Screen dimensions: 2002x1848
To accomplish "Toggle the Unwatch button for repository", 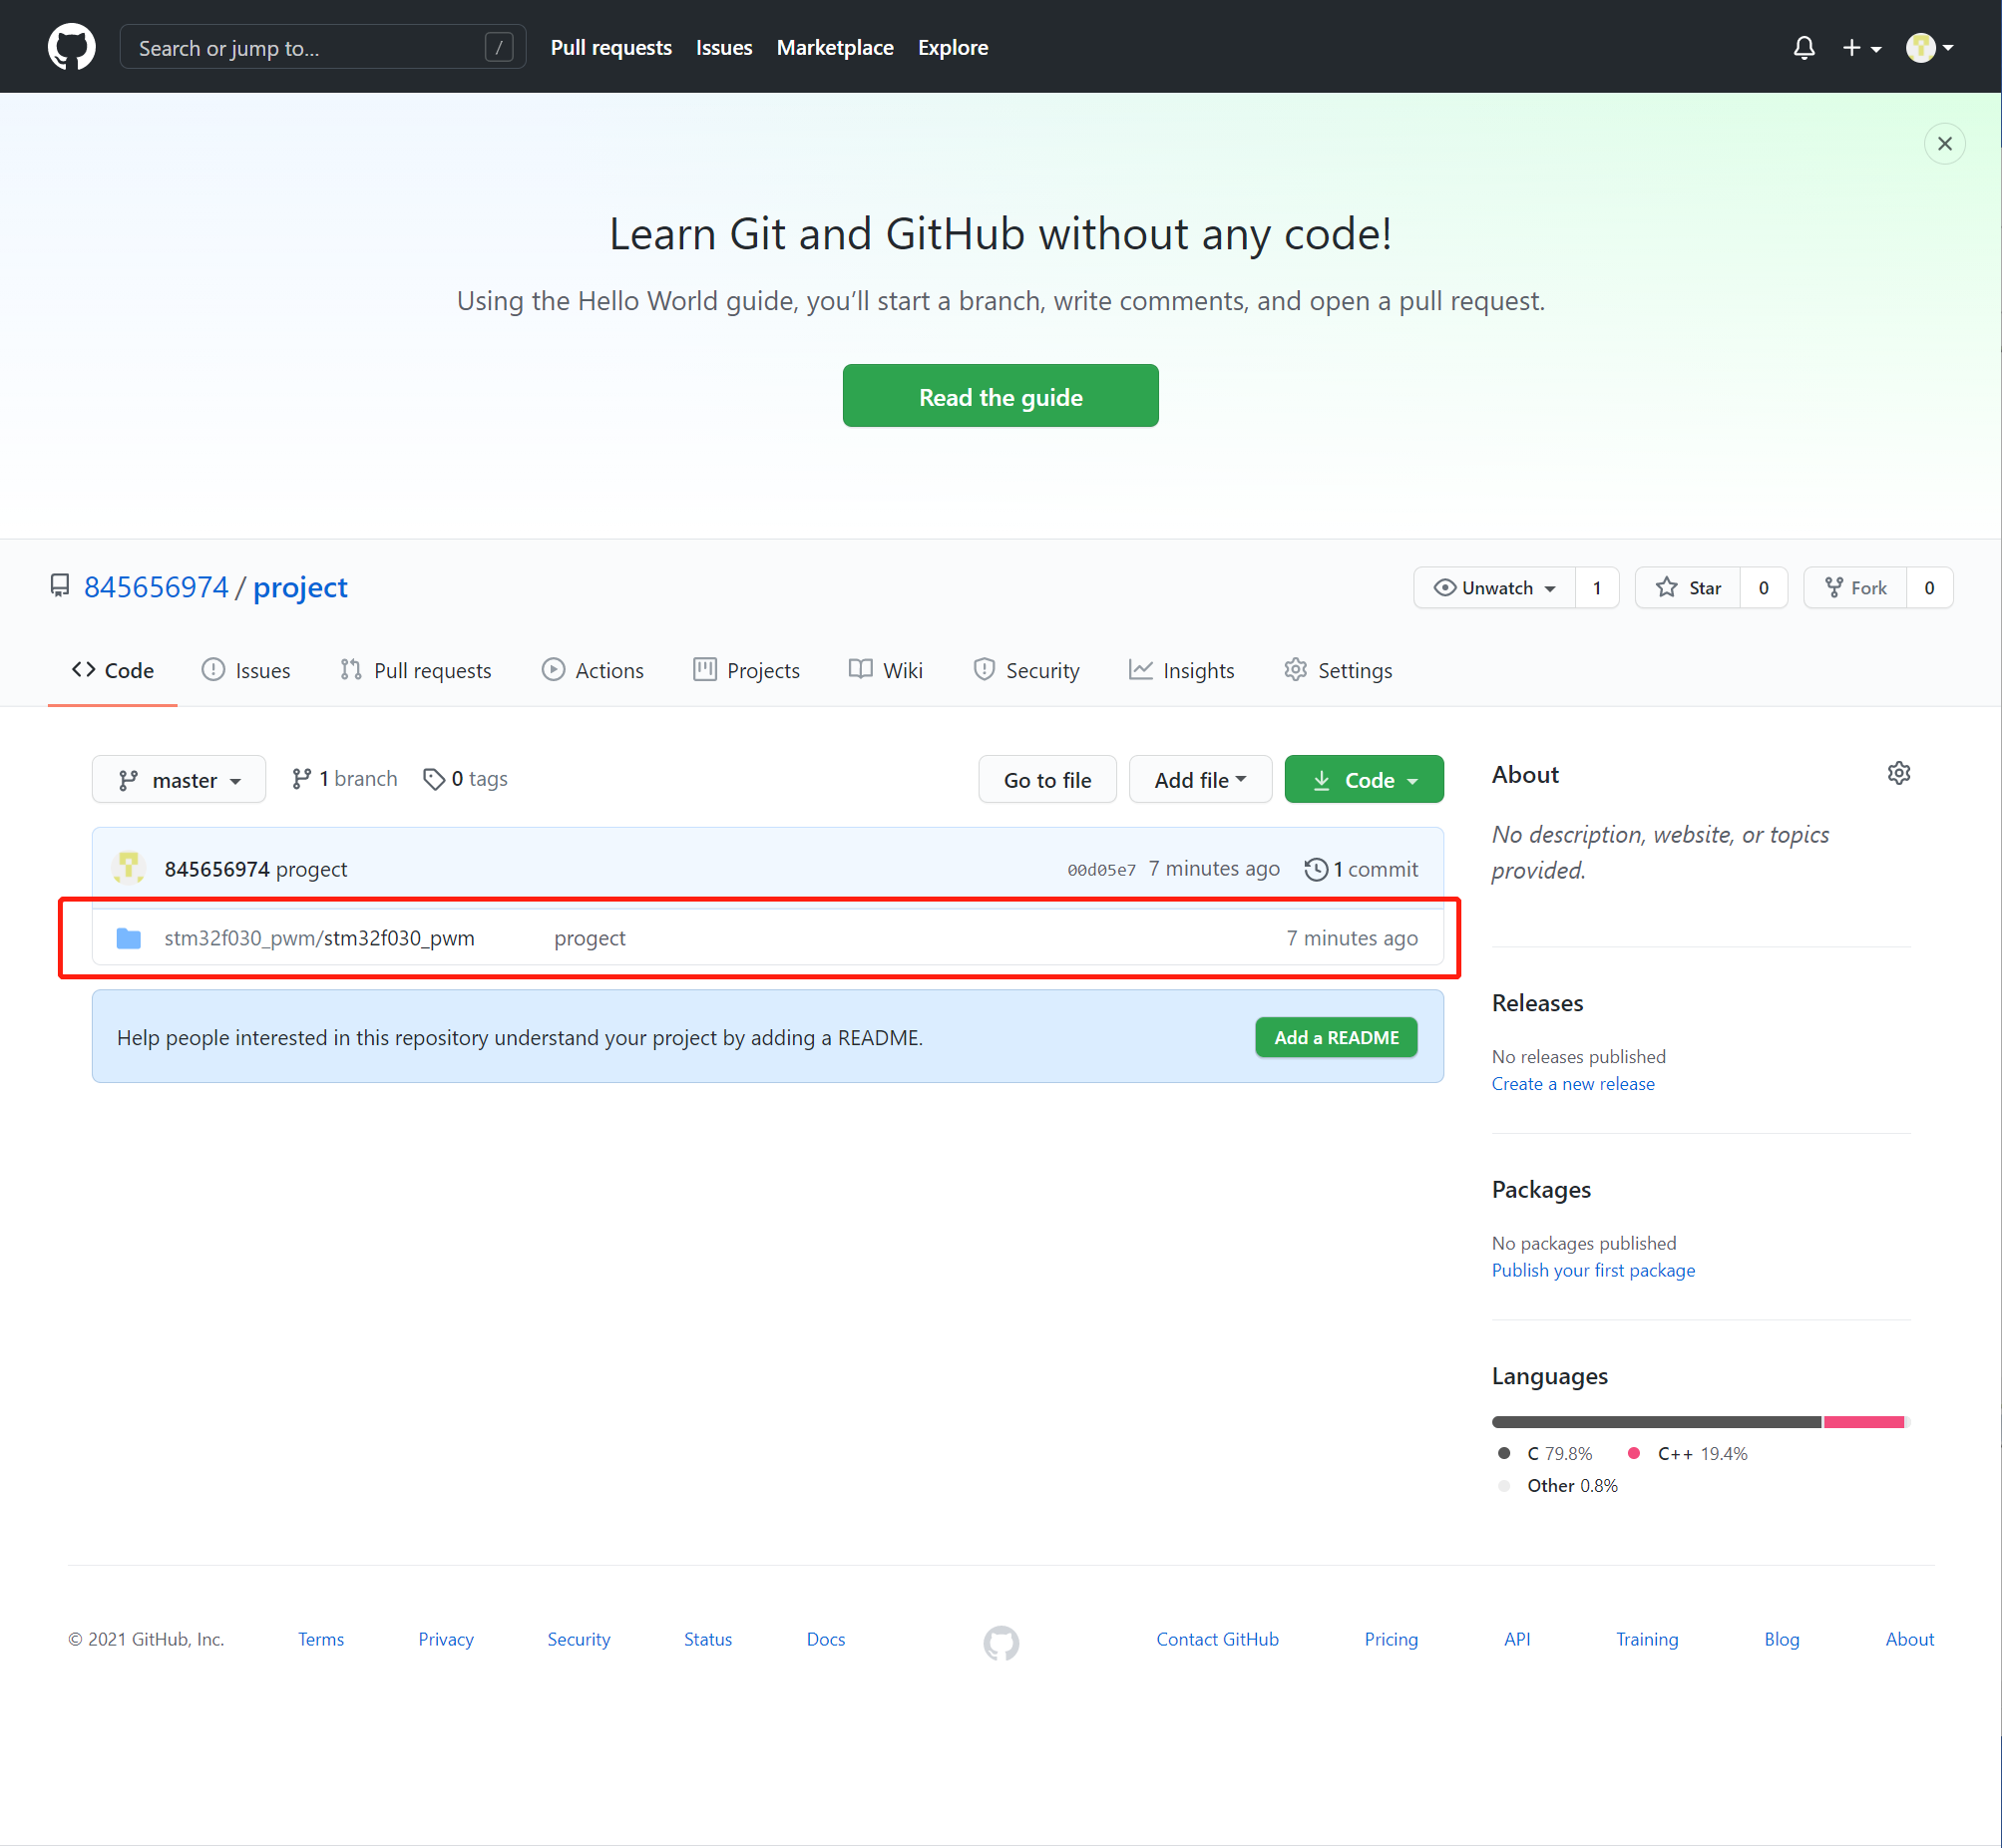I will [x=1494, y=588].
